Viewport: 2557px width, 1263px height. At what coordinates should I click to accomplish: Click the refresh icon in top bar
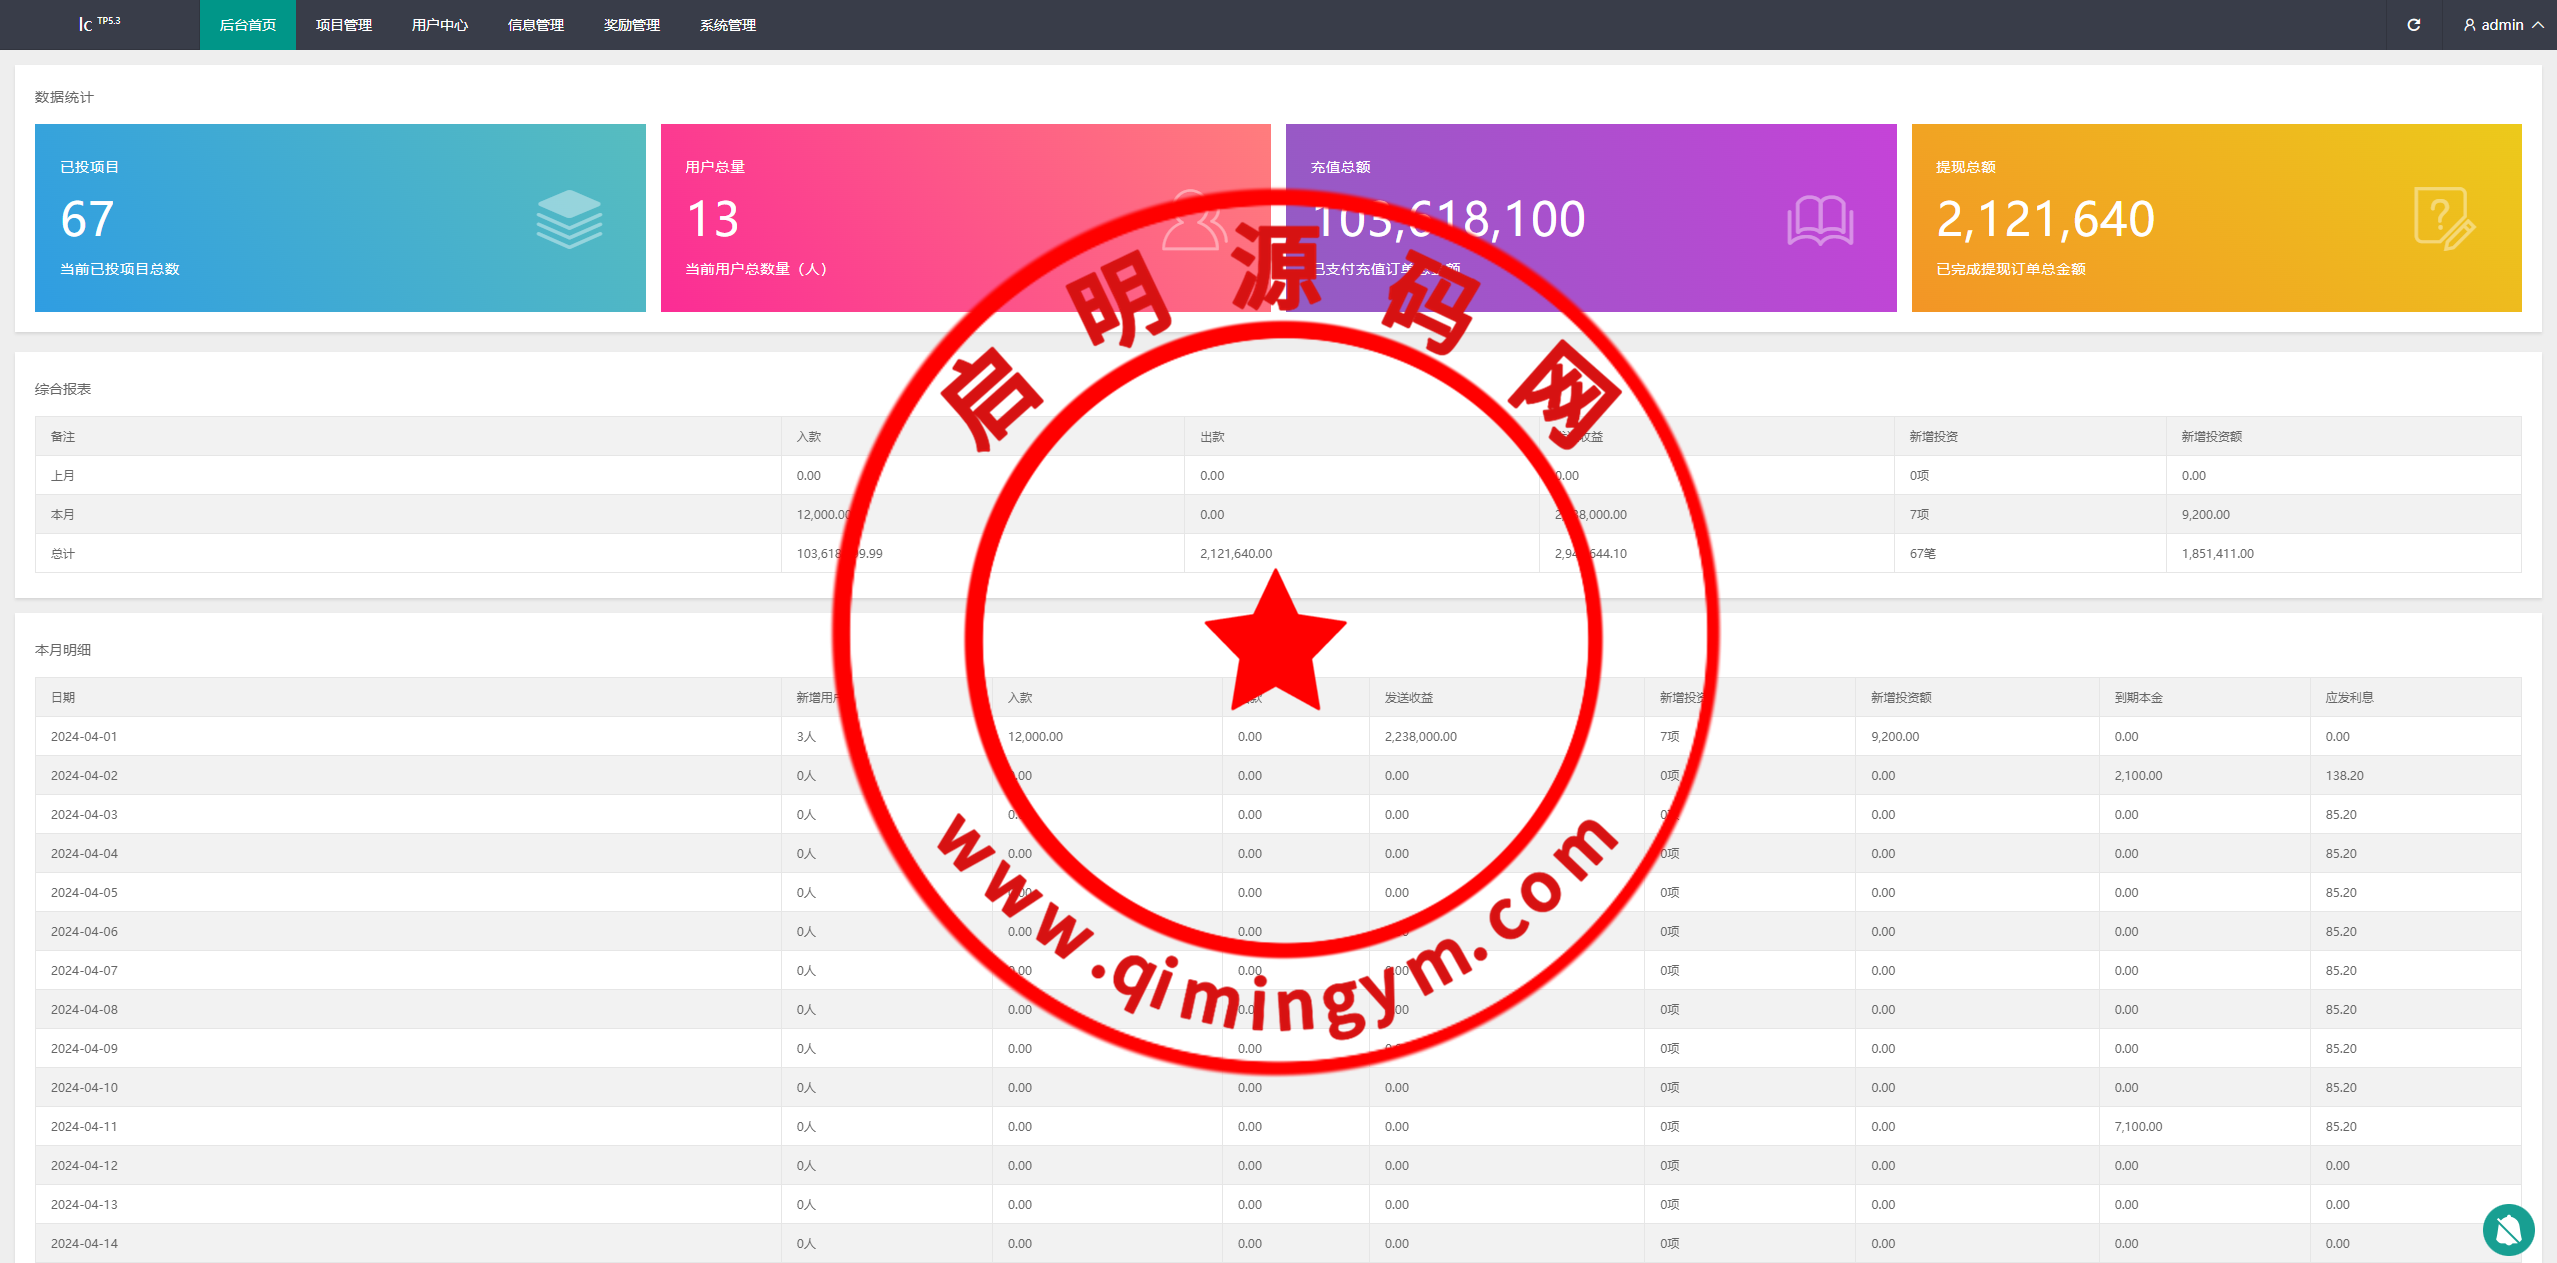pyautogui.click(x=2413, y=25)
